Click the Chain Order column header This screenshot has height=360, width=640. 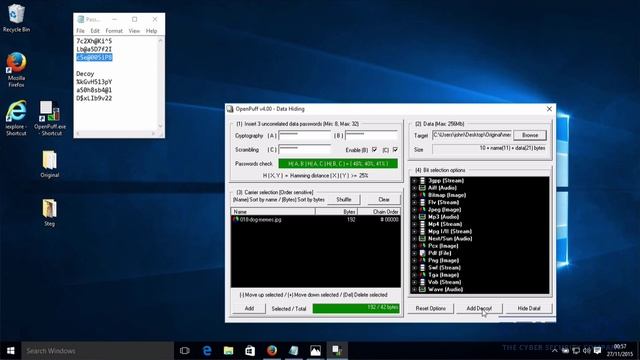pos(379,212)
